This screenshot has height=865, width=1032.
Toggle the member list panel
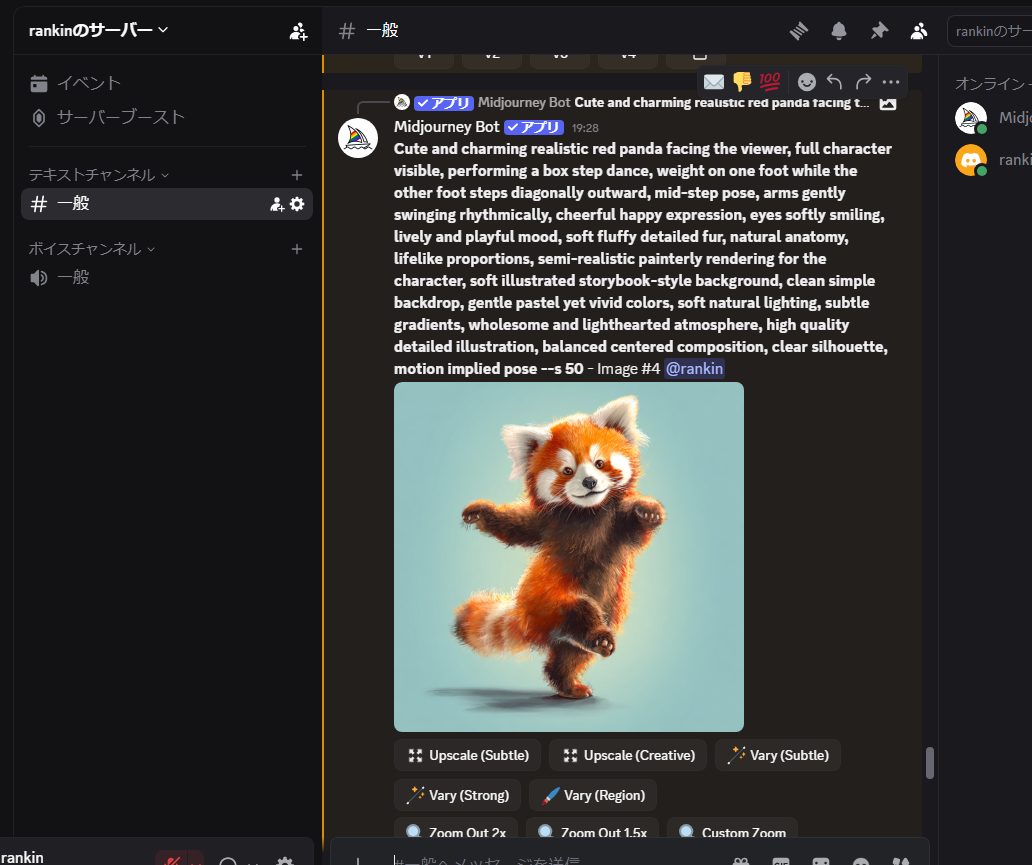[919, 31]
